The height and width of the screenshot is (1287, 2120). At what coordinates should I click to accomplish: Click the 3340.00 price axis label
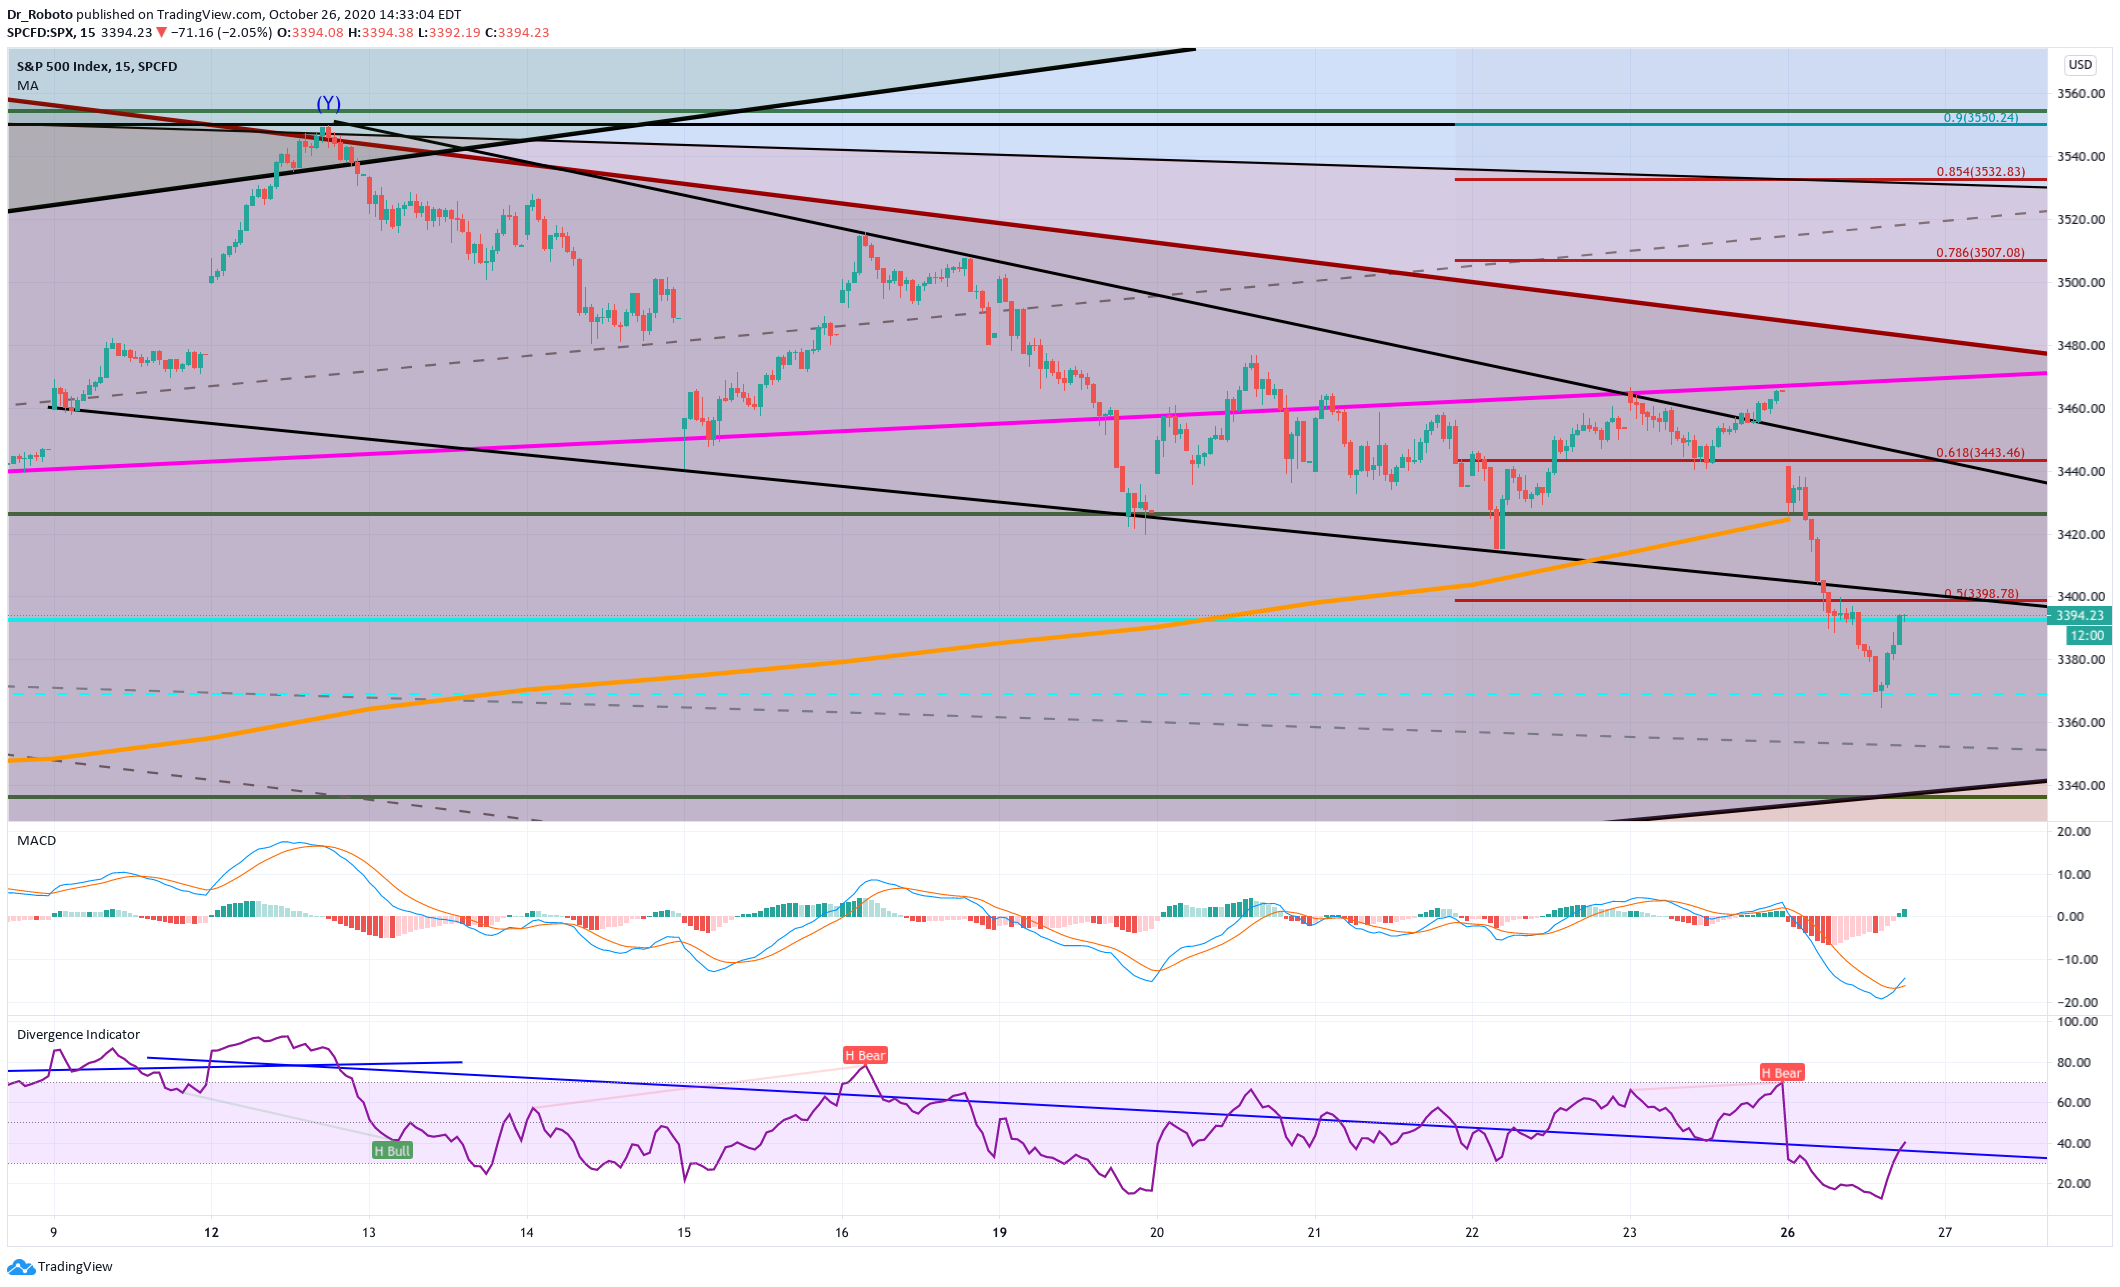(x=2081, y=786)
